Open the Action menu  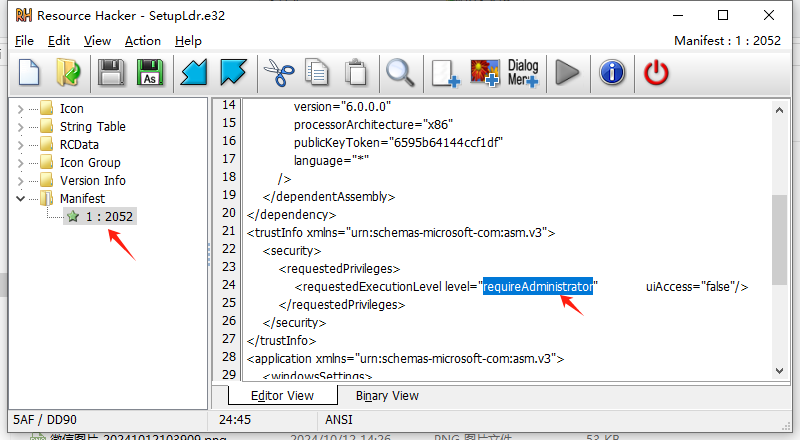point(143,41)
